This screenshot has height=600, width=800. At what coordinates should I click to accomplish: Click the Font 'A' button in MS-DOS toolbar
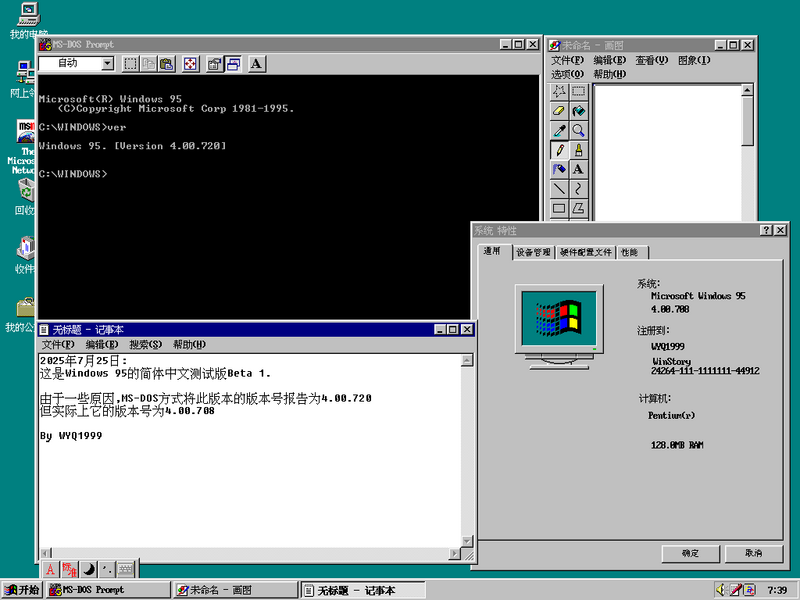coord(257,64)
